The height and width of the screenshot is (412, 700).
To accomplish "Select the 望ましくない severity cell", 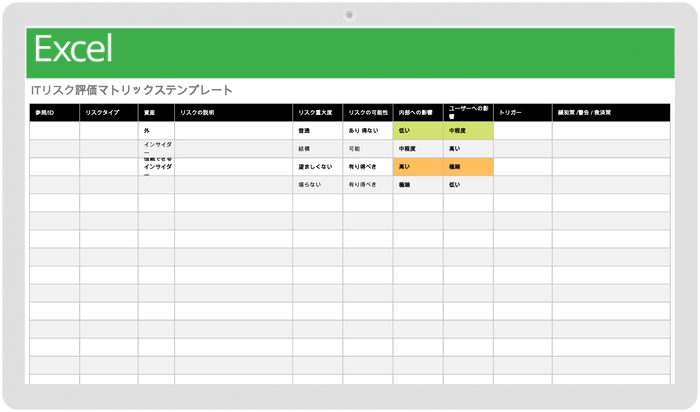I will coord(317,166).
